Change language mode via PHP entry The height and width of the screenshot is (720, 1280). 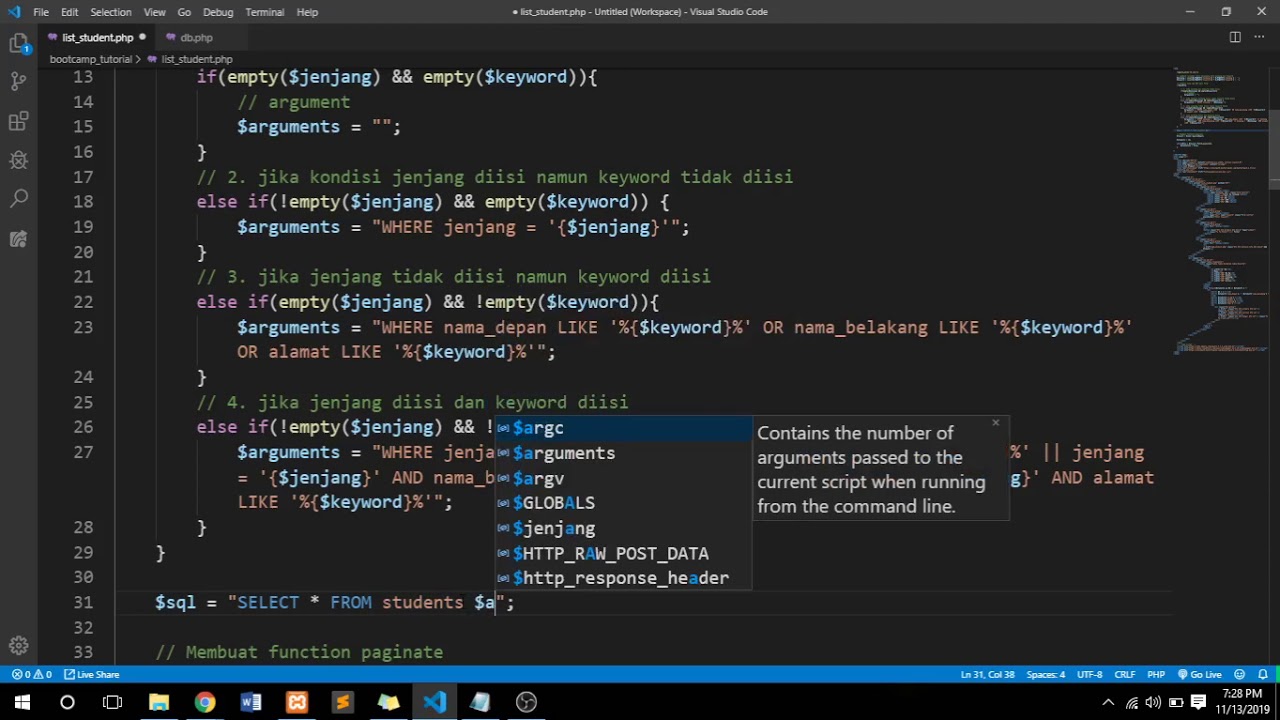point(1156,675)
